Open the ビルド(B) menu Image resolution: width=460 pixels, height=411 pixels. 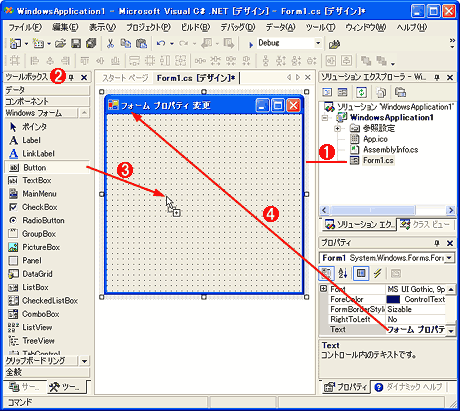195,27
